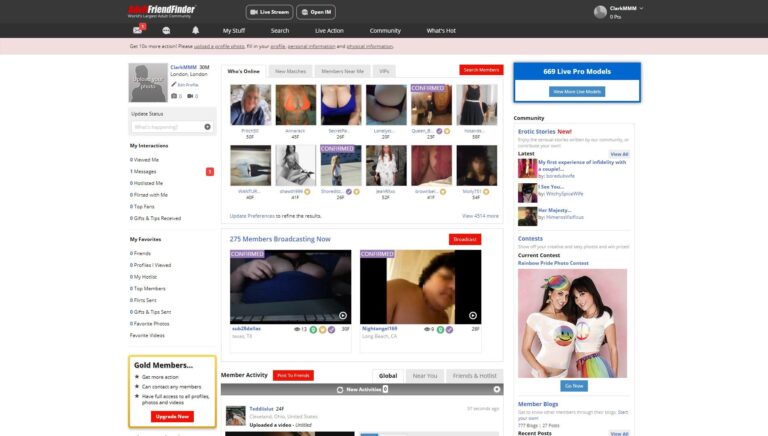
Task: Open the Profiles I Viewed link
Action: coord(150,265)
